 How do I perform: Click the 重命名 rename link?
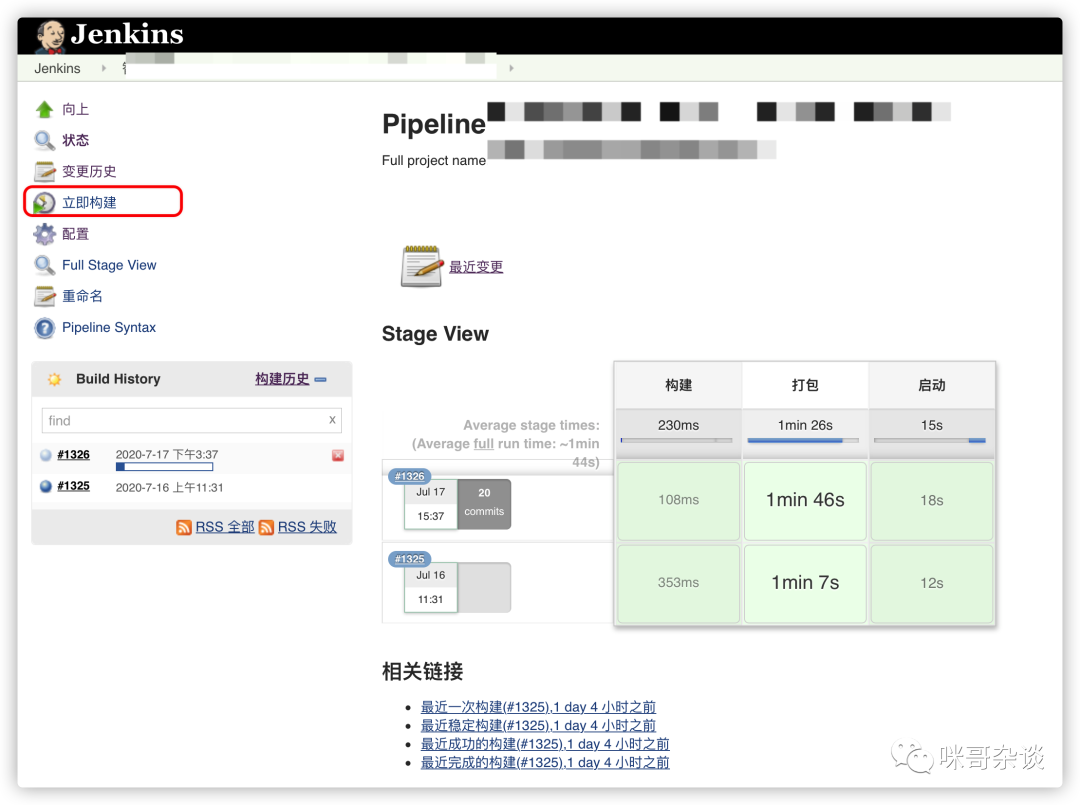82,296
